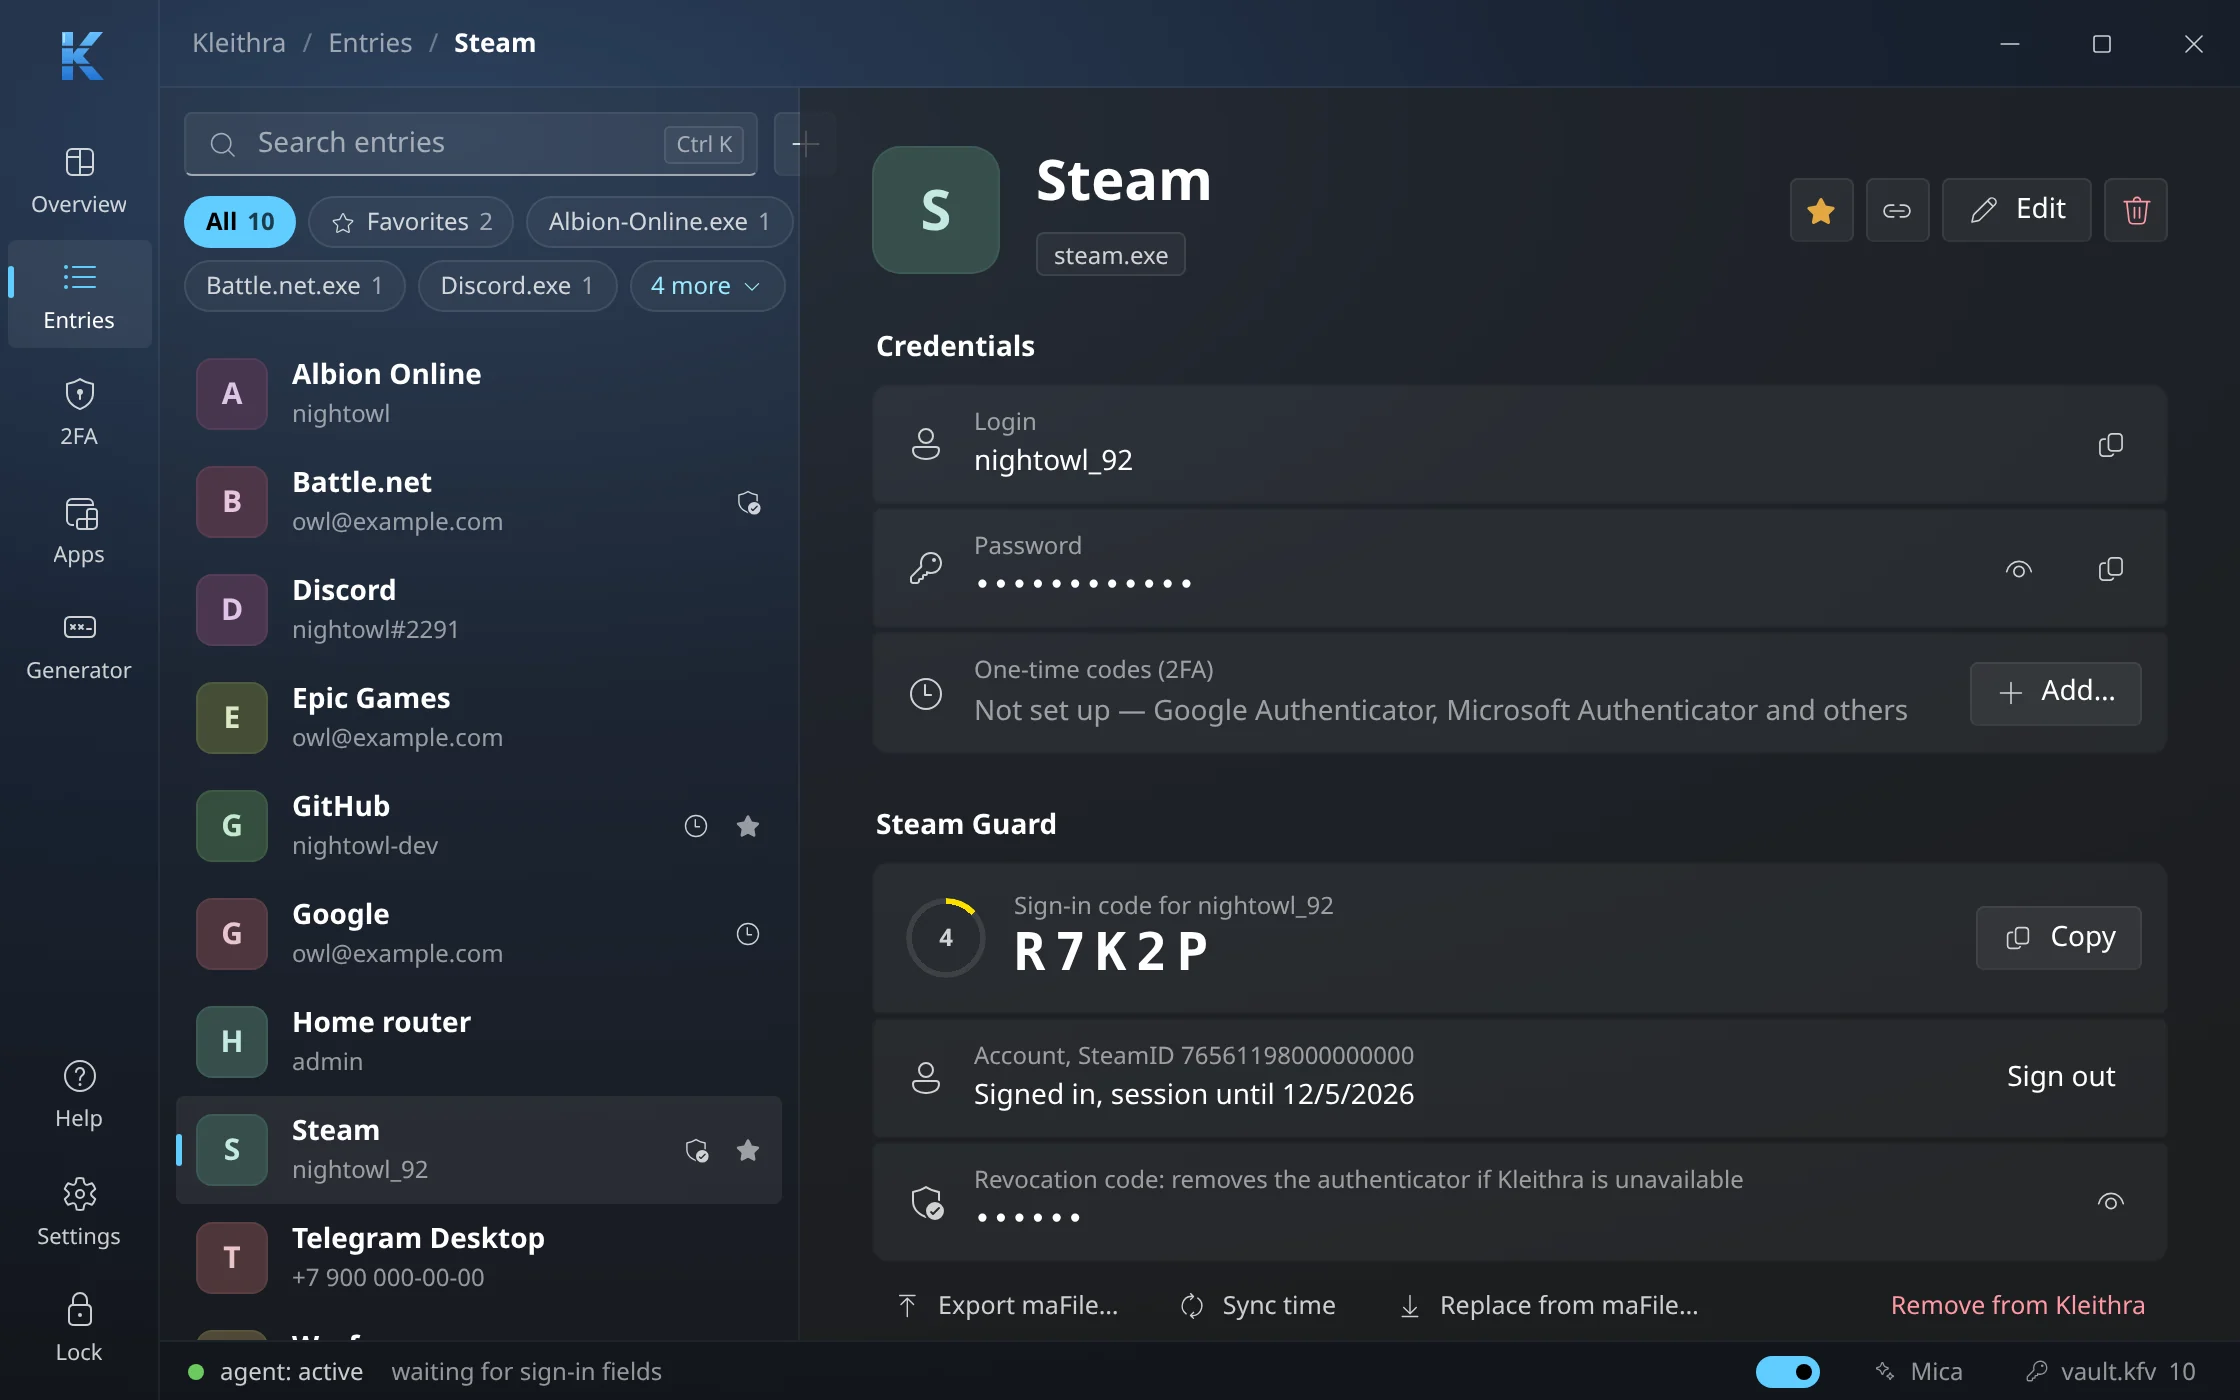Copy the nightowl_92 login value
The height and width of the screenshot is (1400, 2240).
[x=2110, y=445]
